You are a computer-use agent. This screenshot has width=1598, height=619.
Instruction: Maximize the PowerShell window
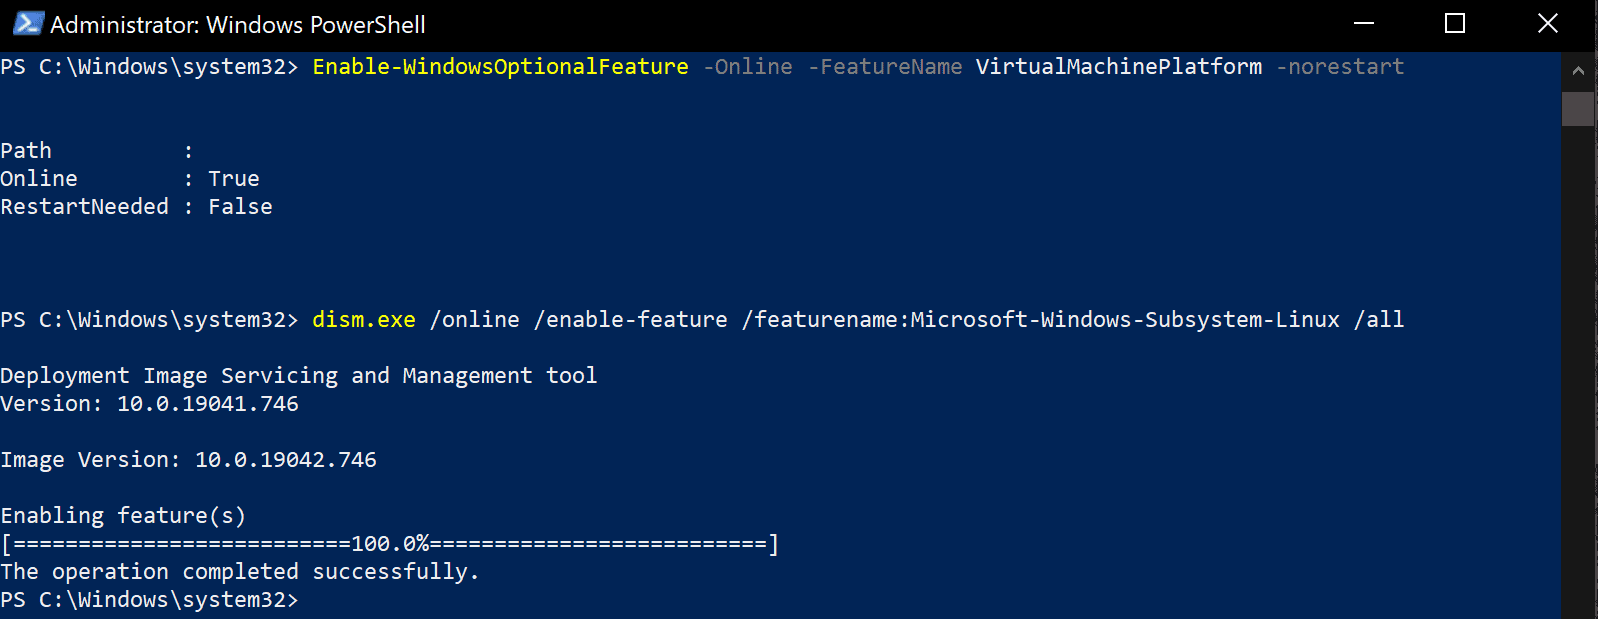[x=1455, y=23]
